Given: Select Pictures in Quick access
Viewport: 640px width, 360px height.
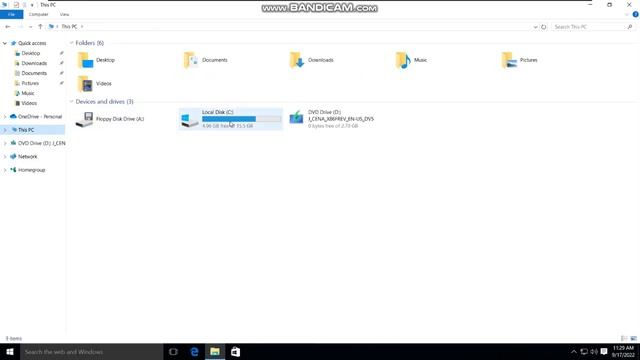Looking at the screenshot, I should point(30,83).
